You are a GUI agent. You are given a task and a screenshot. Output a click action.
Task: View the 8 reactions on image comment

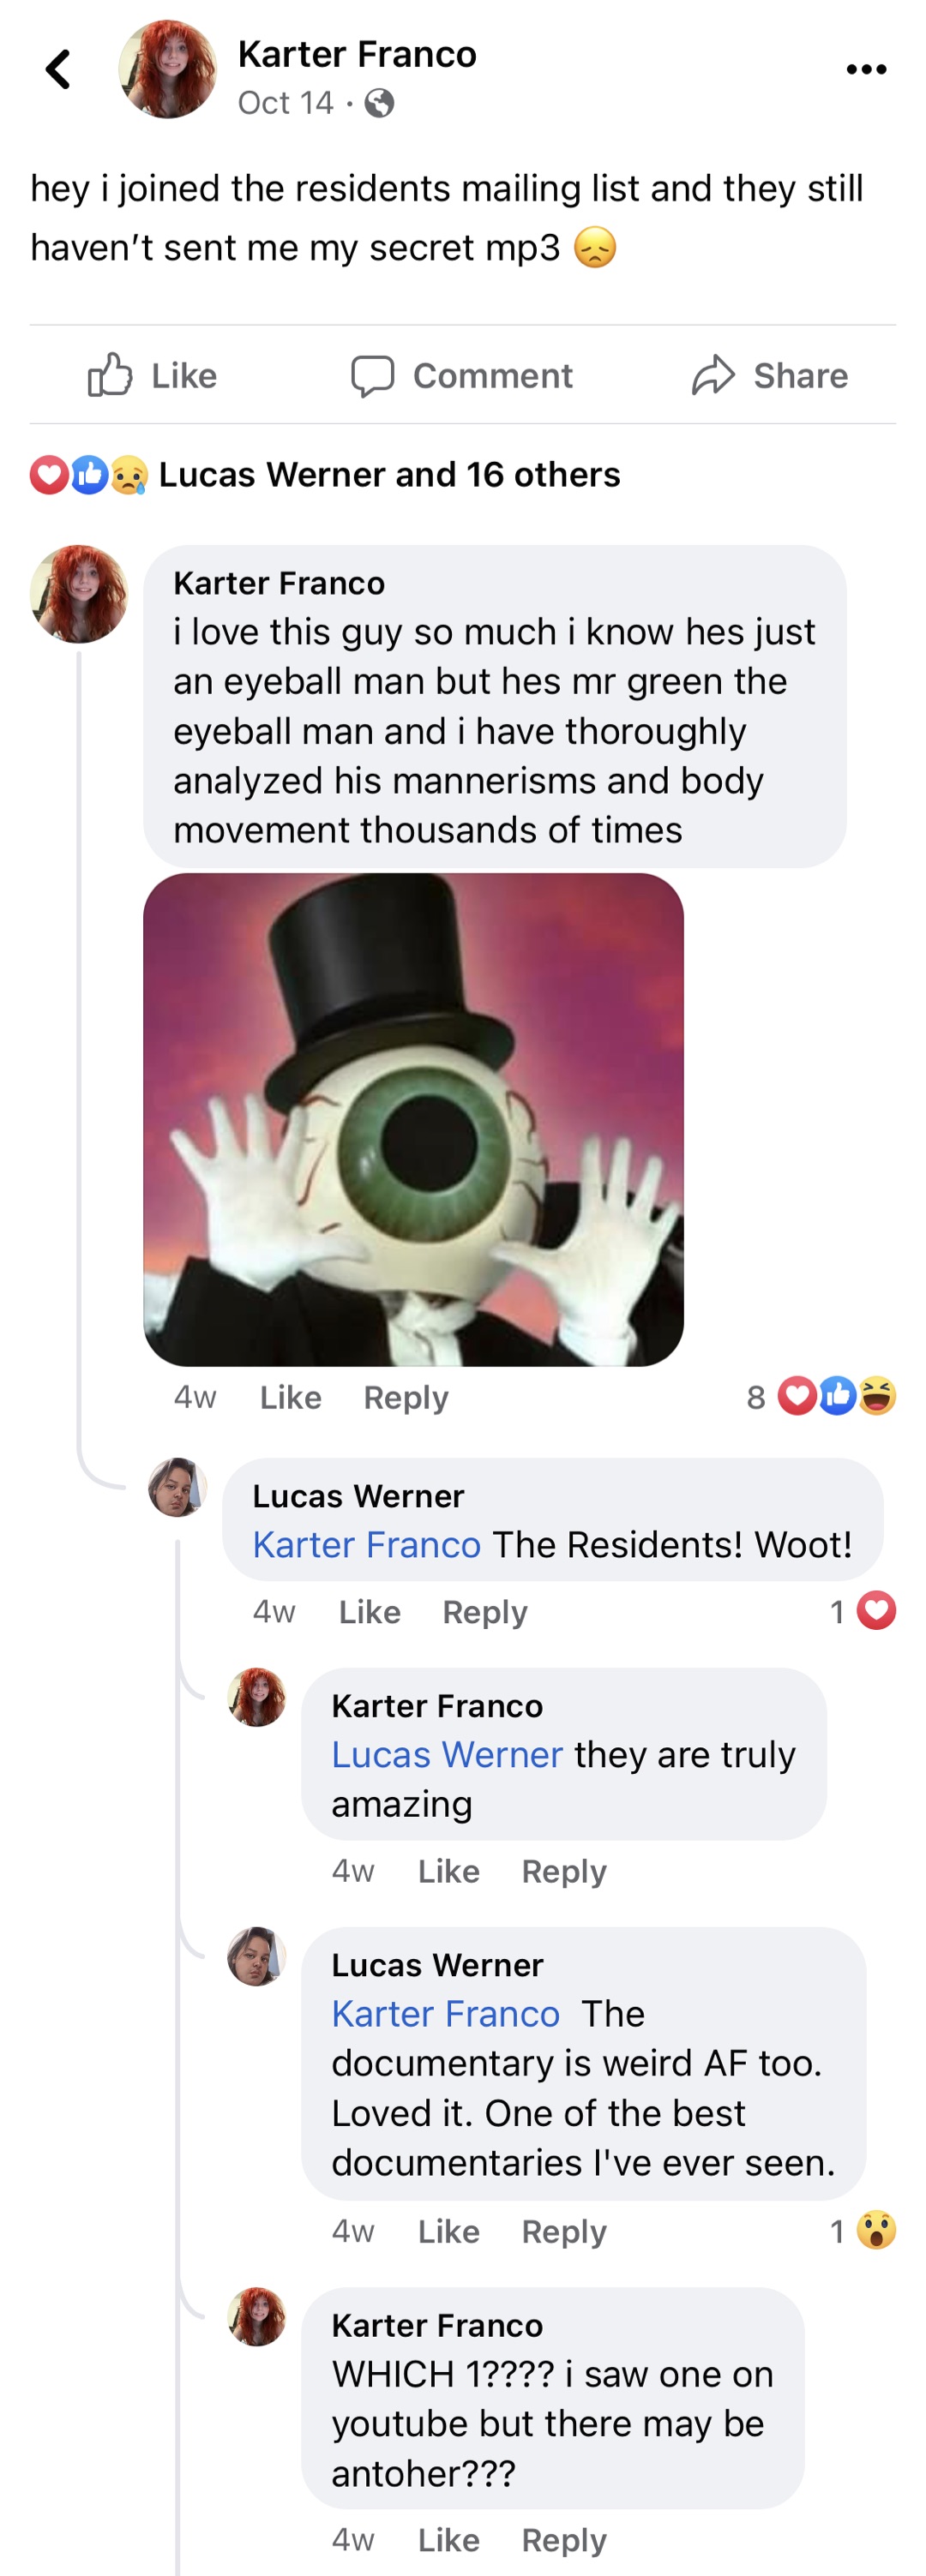(821, 1396)
